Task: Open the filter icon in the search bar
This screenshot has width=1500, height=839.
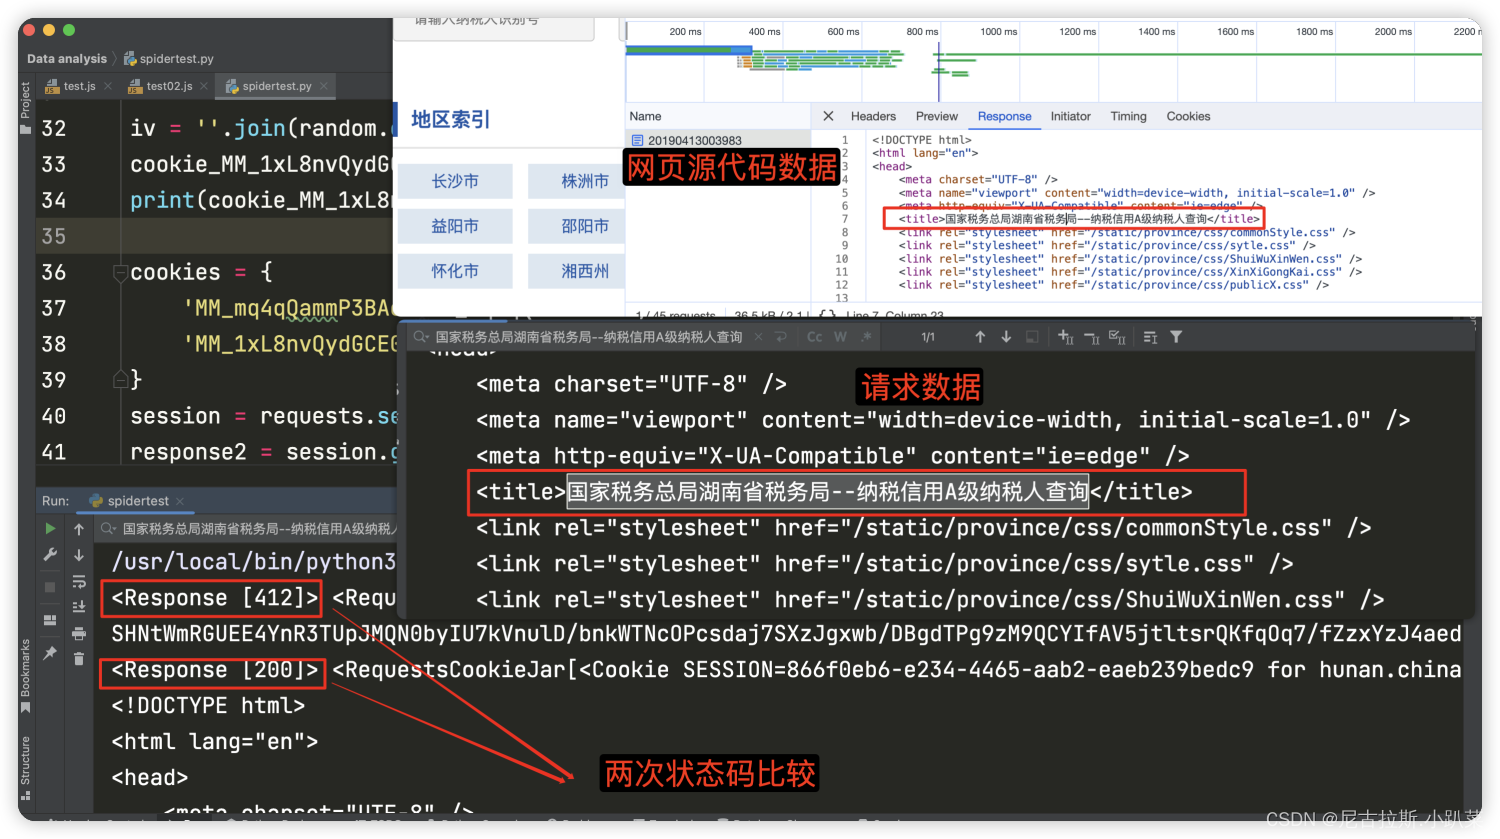Action: point(1177,337)
